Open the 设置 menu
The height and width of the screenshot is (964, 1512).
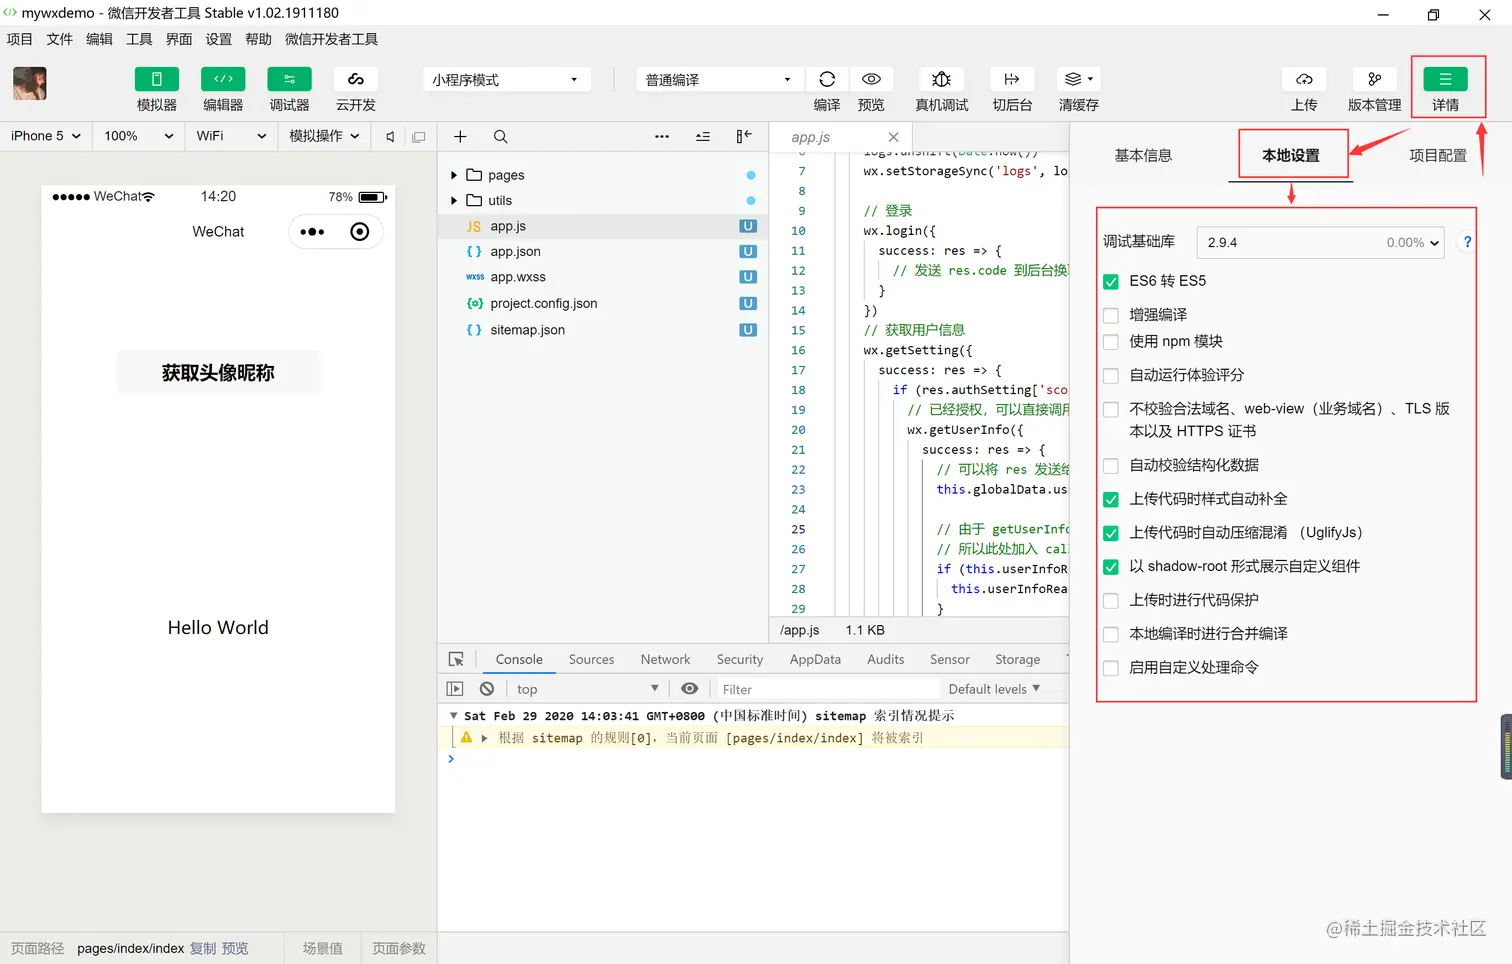tap(218, 39)
